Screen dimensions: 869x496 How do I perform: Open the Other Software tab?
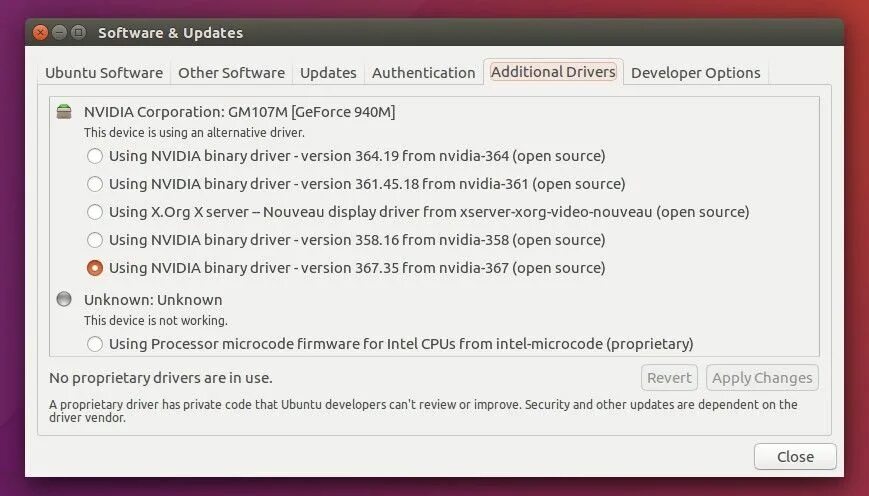(x=231, y=73)
